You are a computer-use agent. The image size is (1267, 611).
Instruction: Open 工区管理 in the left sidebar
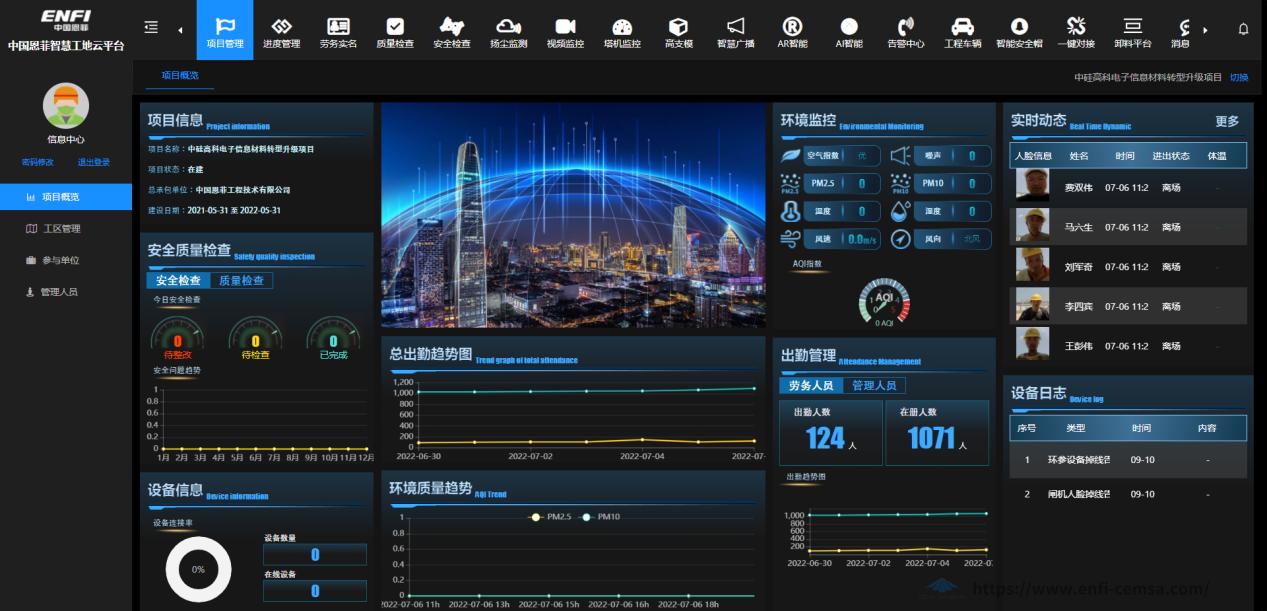click(x=61, y=229)
